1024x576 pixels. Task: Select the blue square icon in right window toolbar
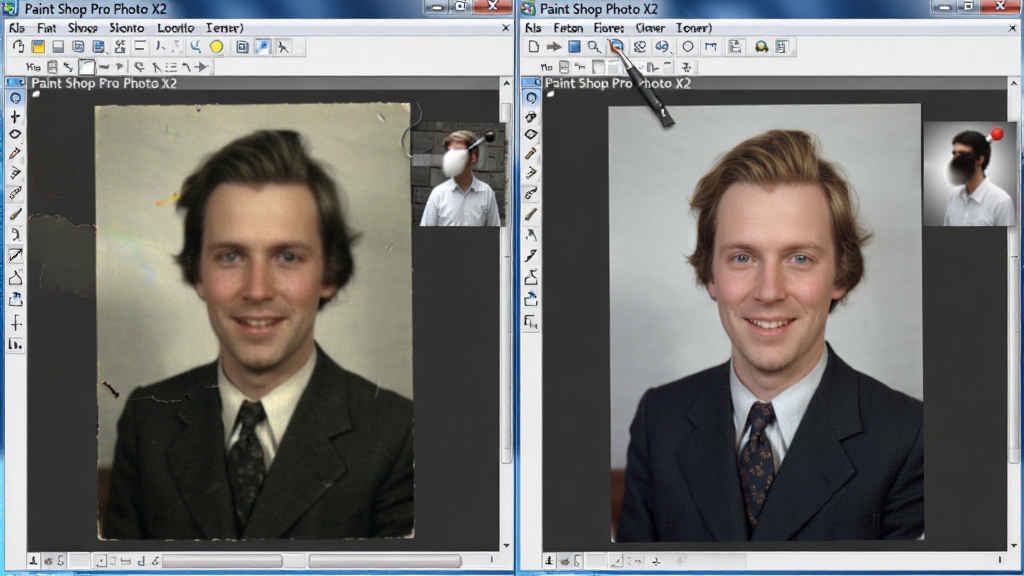[574, 47]
